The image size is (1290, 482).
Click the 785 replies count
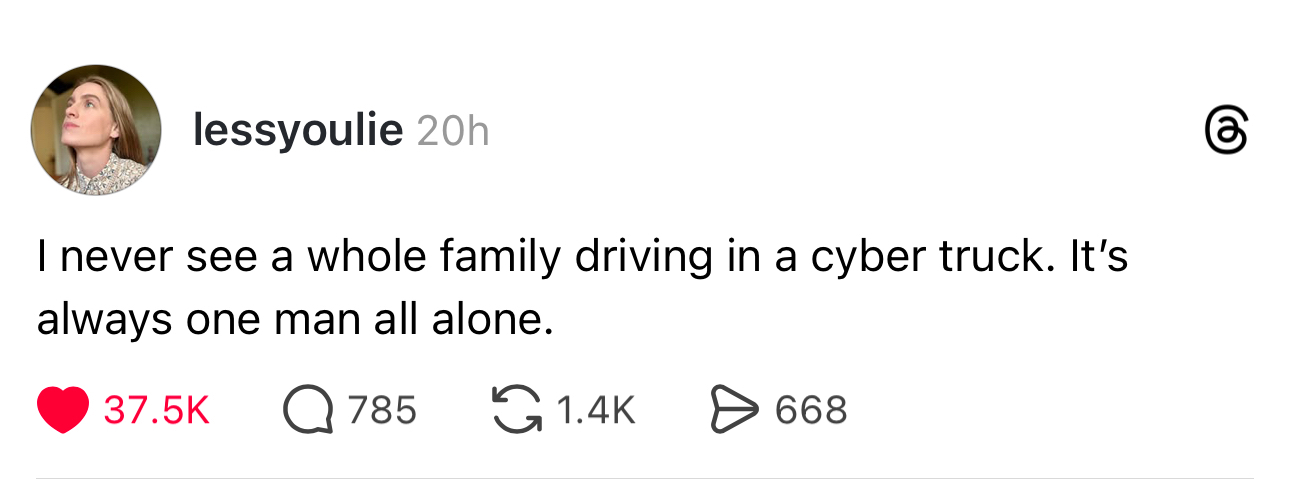382,411
